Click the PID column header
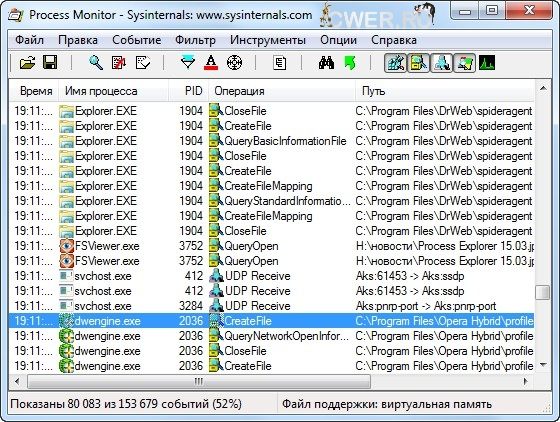Viewport: 560px width, 422px height. click(x=189, y=91)
